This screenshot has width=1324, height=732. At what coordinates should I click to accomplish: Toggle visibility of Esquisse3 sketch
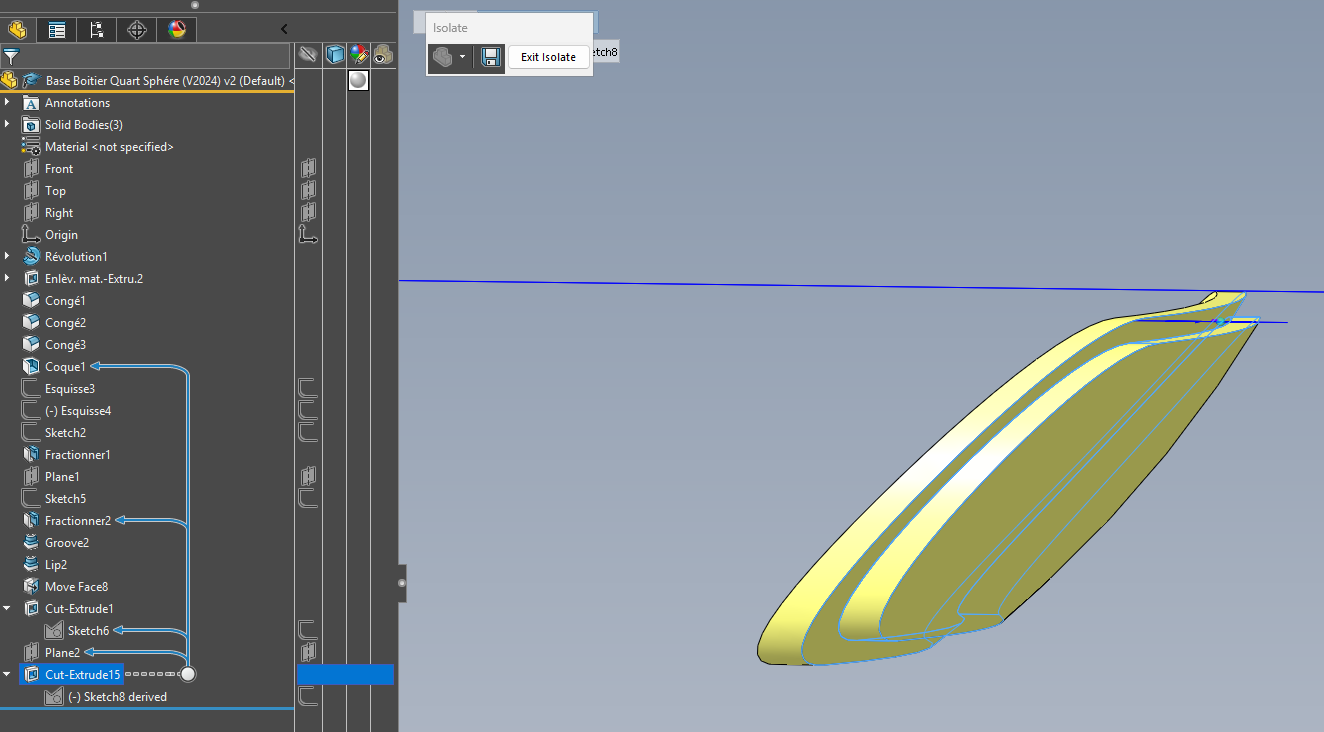point(309,389)
